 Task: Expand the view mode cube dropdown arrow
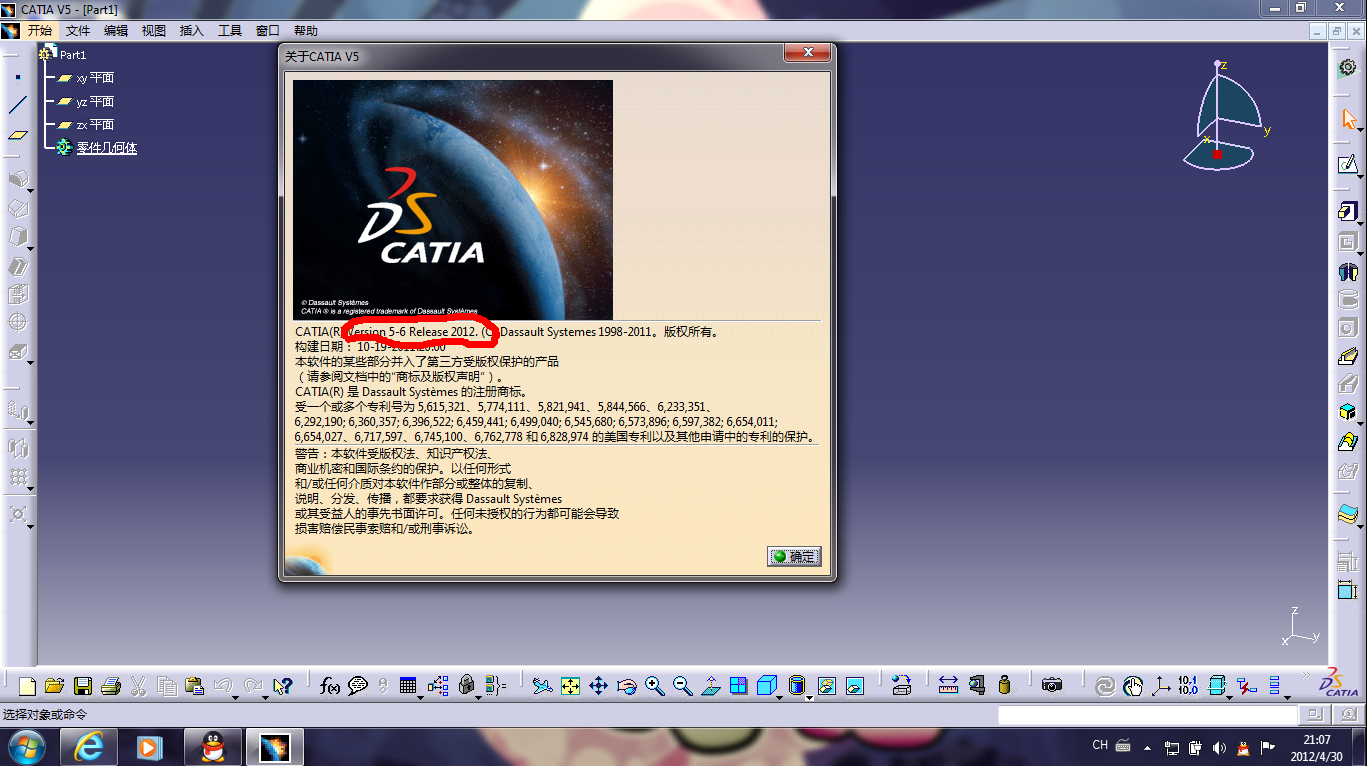(x=781, y=696)
